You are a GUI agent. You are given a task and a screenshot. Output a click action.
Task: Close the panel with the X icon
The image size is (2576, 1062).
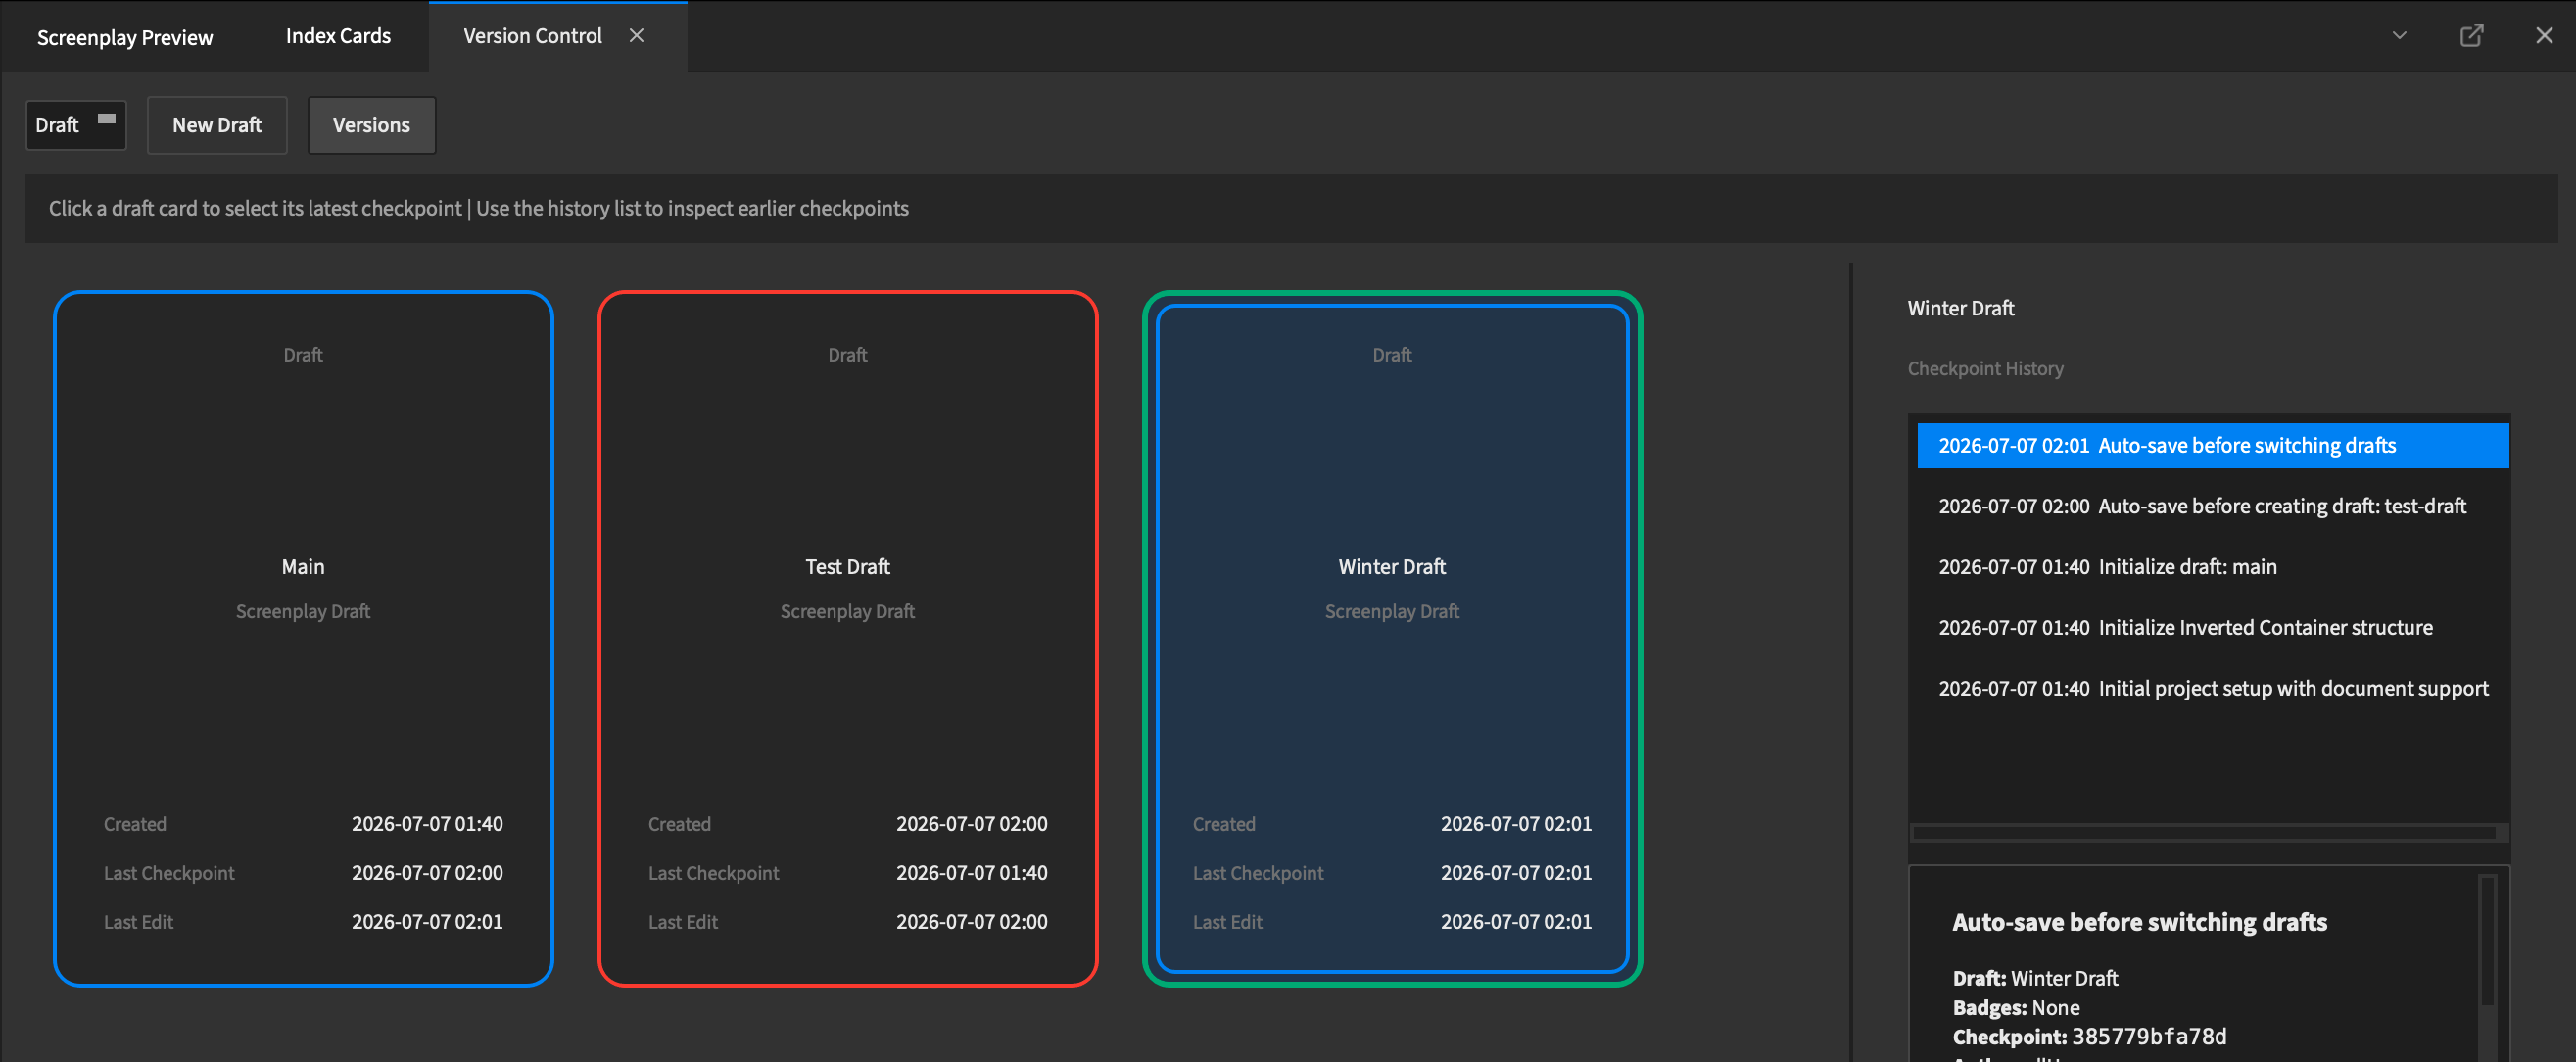coord(2544,36)
